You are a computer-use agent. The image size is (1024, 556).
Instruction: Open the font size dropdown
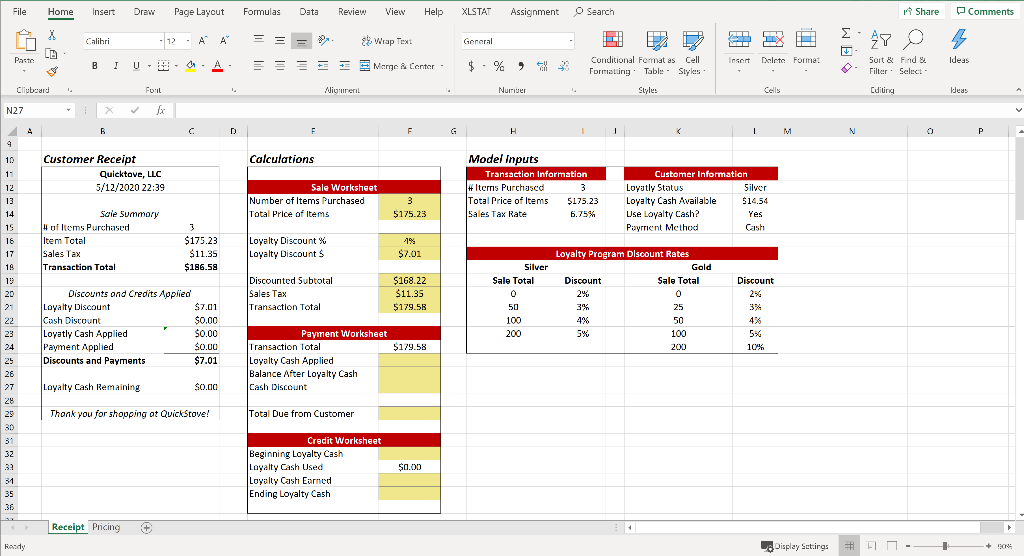tap(188, 41)
